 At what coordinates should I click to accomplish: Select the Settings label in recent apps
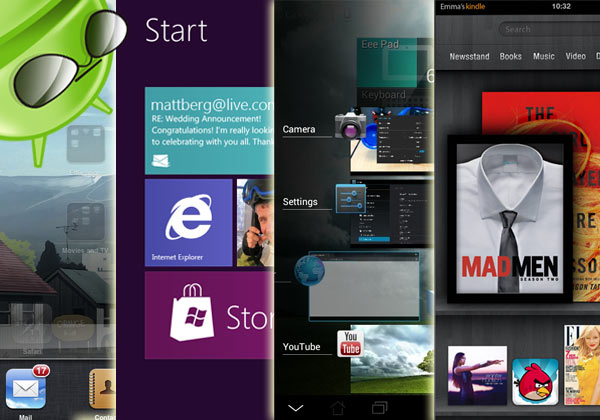tap(300, 202)
